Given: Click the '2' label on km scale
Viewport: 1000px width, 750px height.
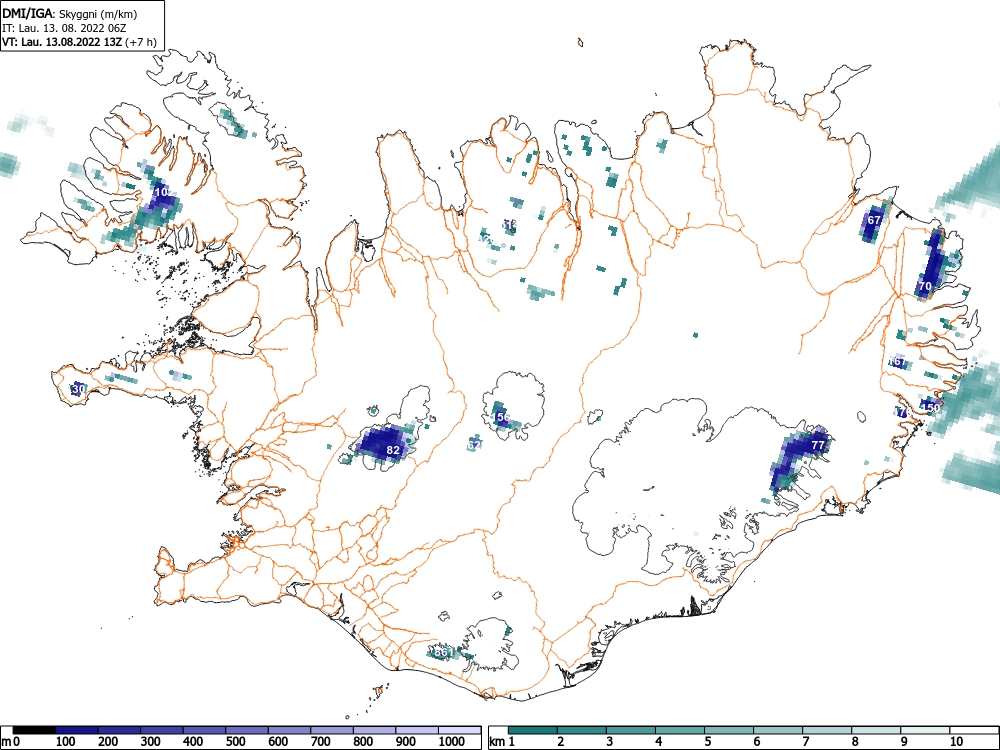Looking at the screenshot, I should pyautogui.click(x=561, y=742).
